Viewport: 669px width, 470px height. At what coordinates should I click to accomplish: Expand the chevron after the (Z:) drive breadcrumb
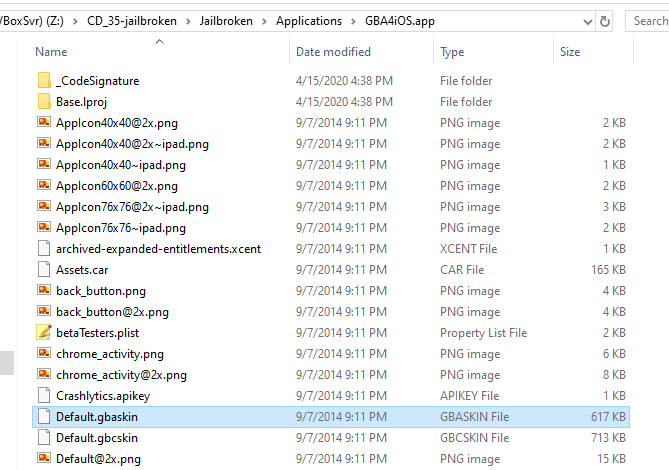pyautogui.click(x=75, y=21)
